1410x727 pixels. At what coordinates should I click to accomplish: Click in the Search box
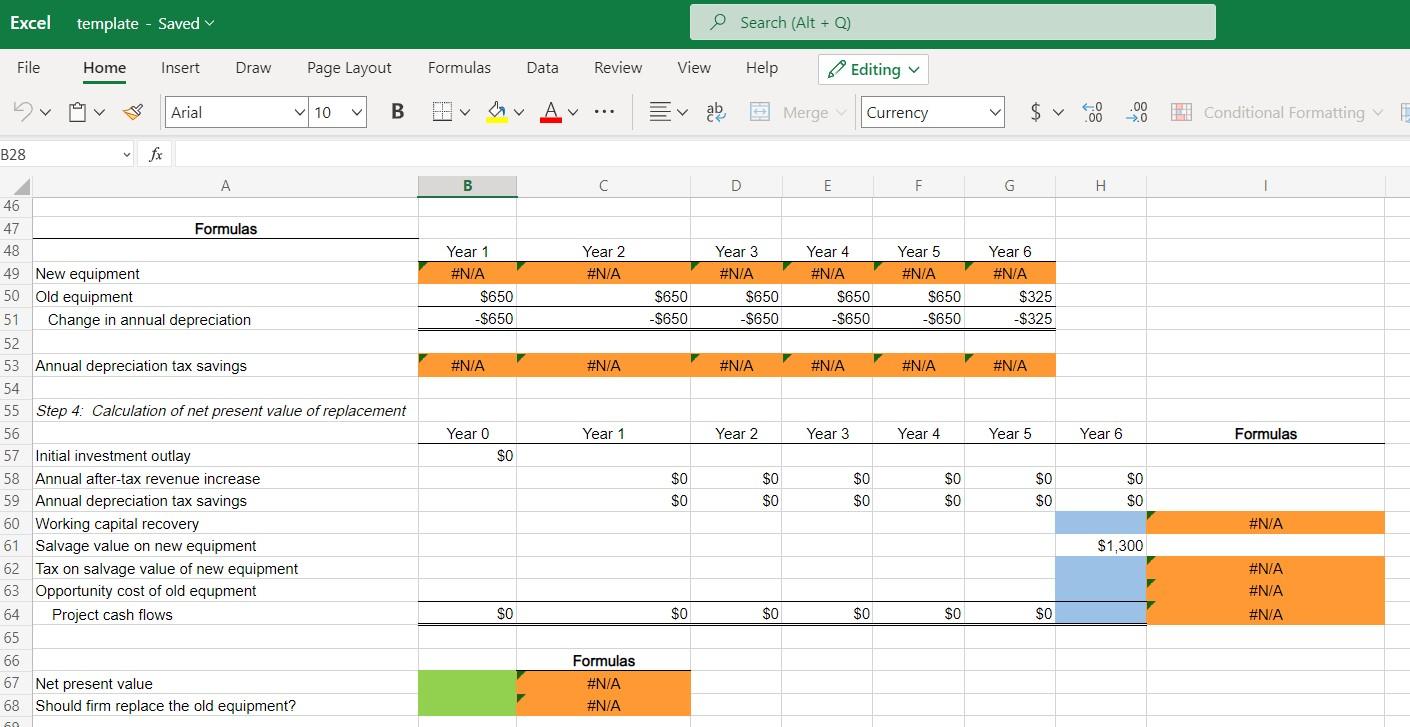pyautogui.click(x=953, y=22)
